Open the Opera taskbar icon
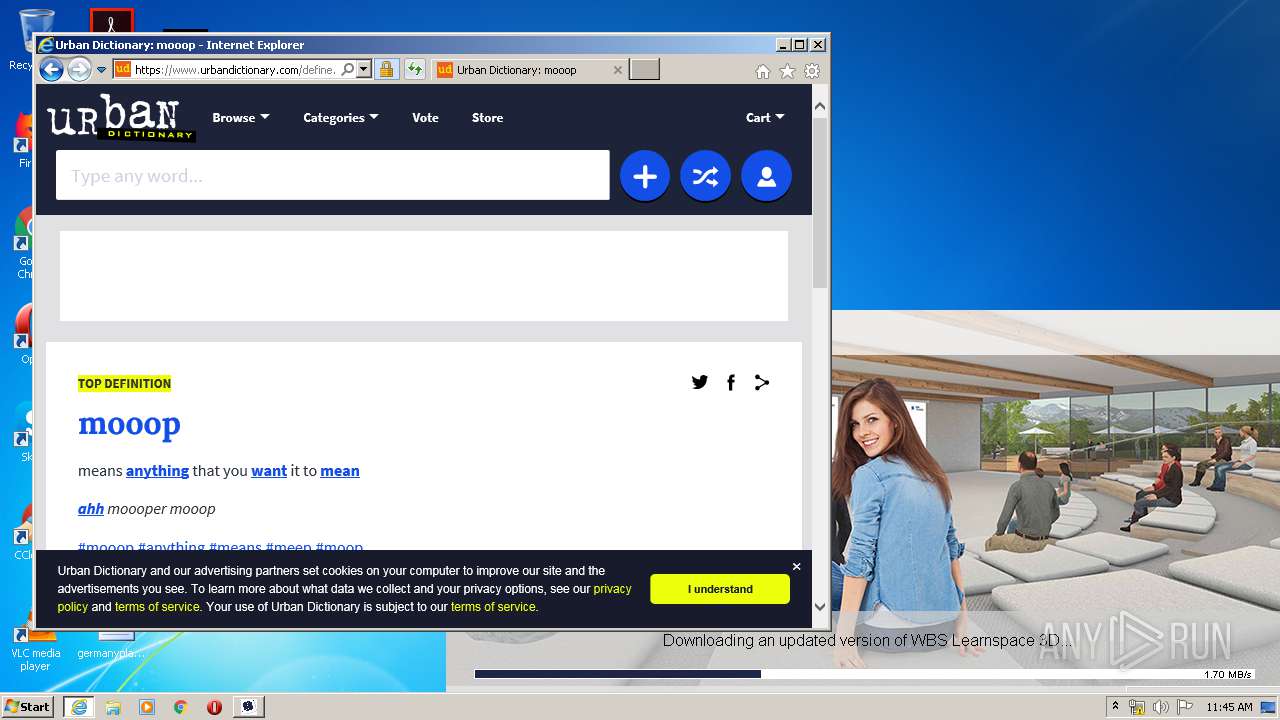 (214, 706)
